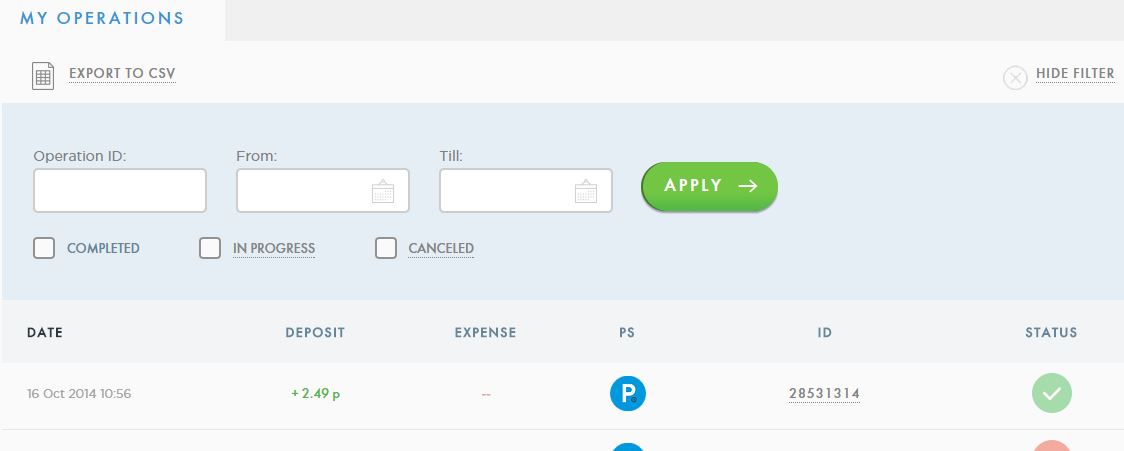Enable the Completed filter checkbox
The image size is (1124, 451).
coord(44,248)
